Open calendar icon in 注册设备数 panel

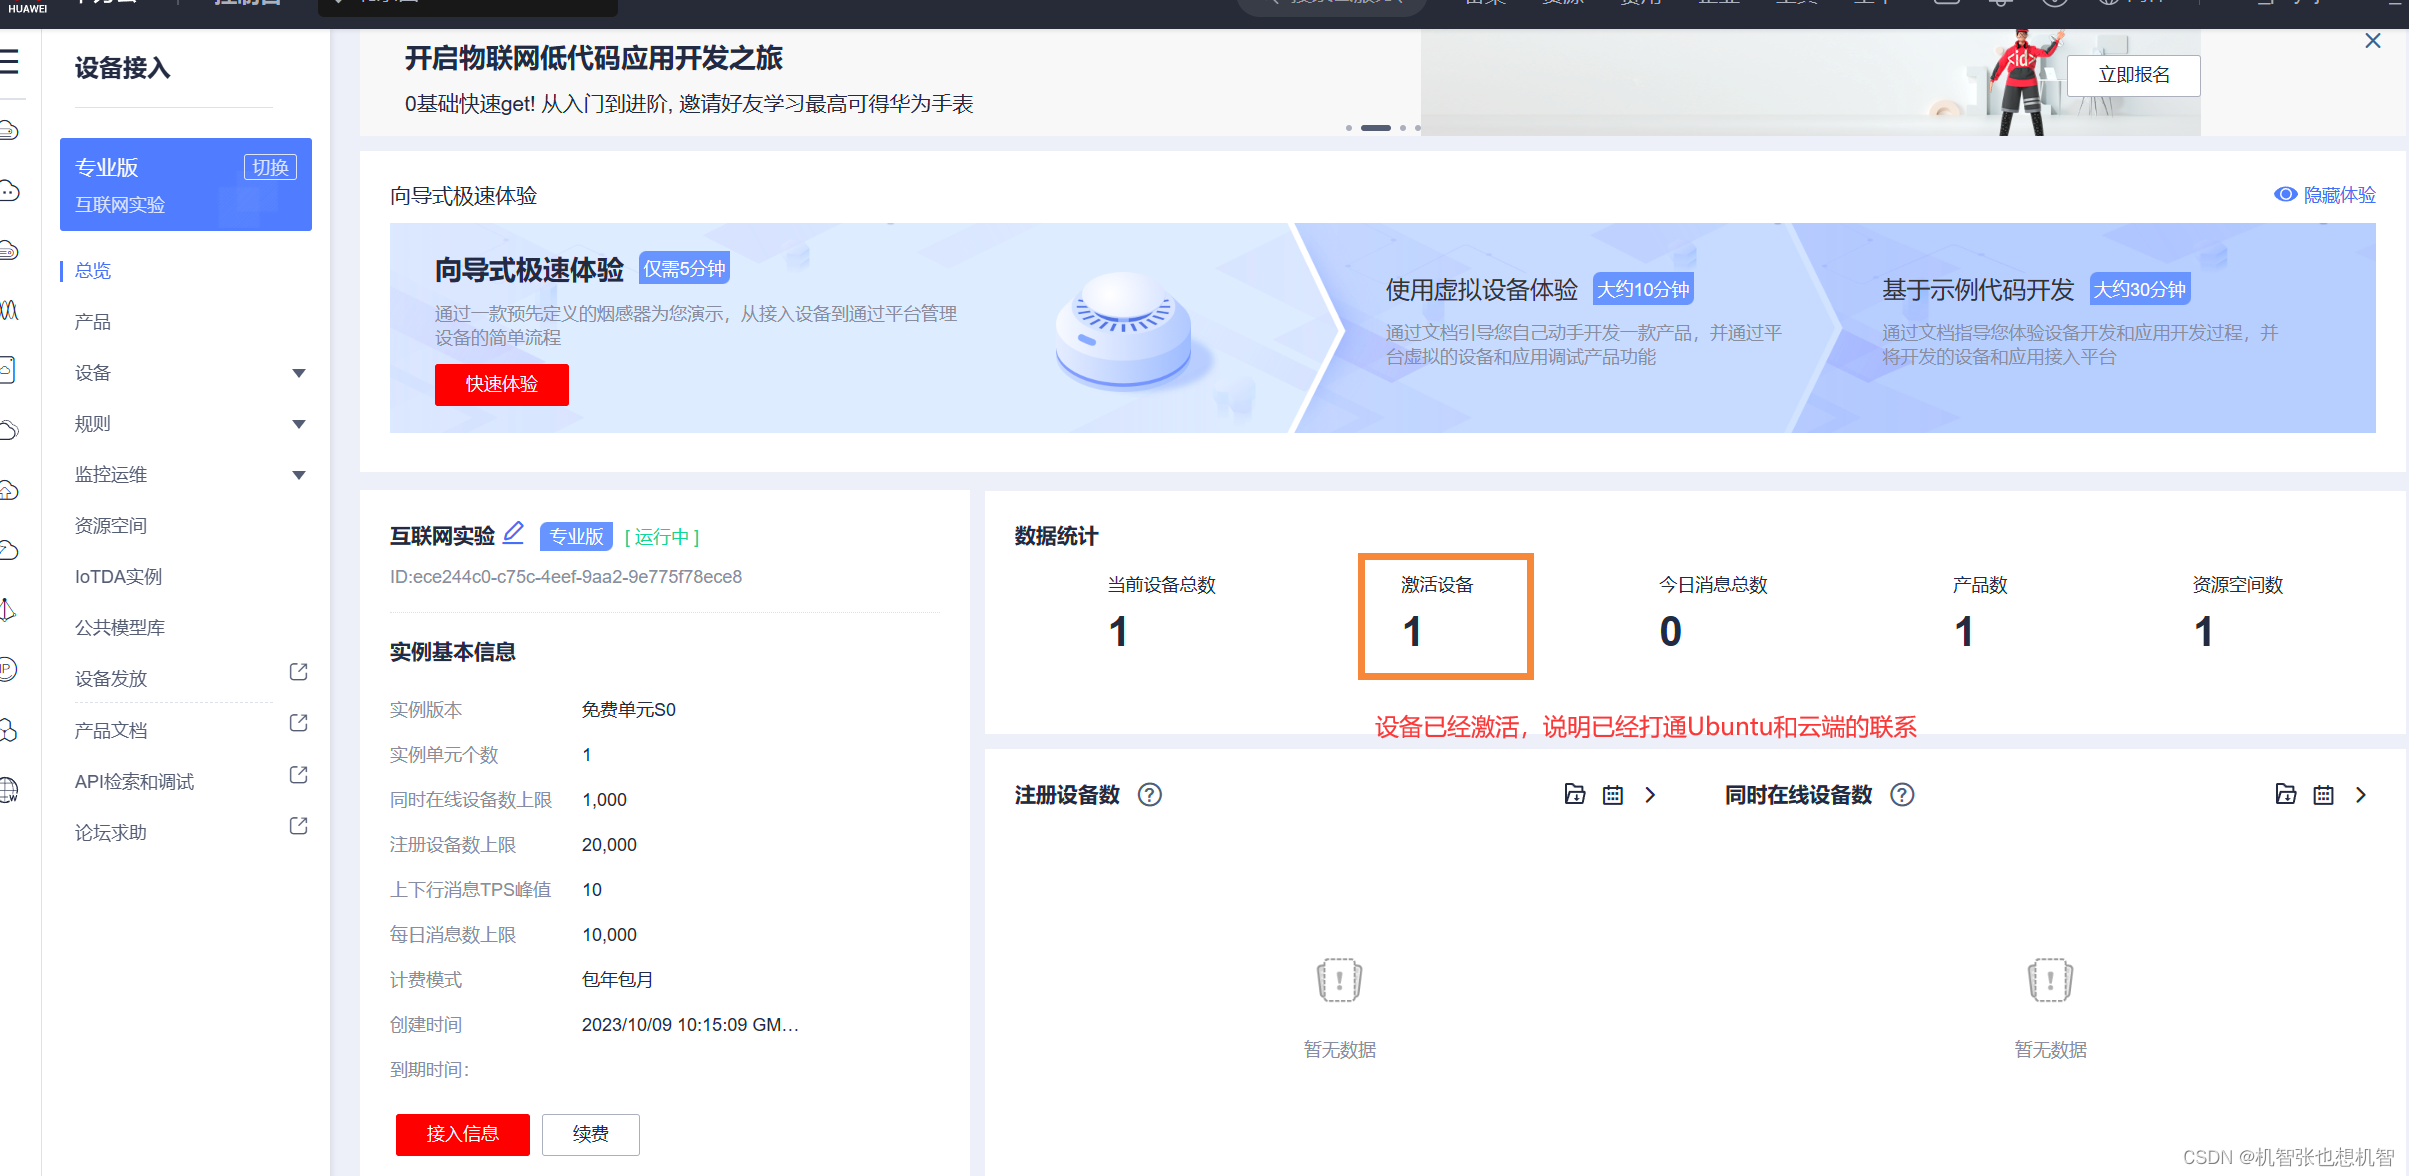coord(1613,795)
